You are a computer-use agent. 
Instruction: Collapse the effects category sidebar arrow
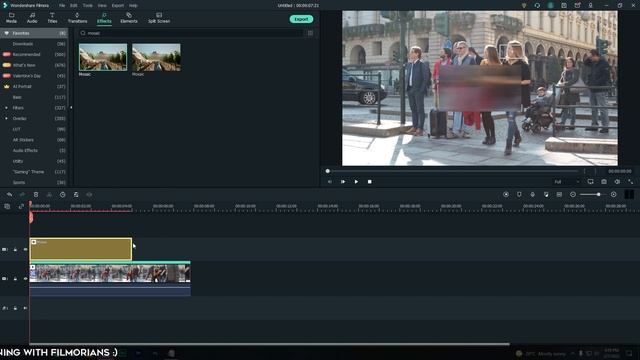point(71,107)
